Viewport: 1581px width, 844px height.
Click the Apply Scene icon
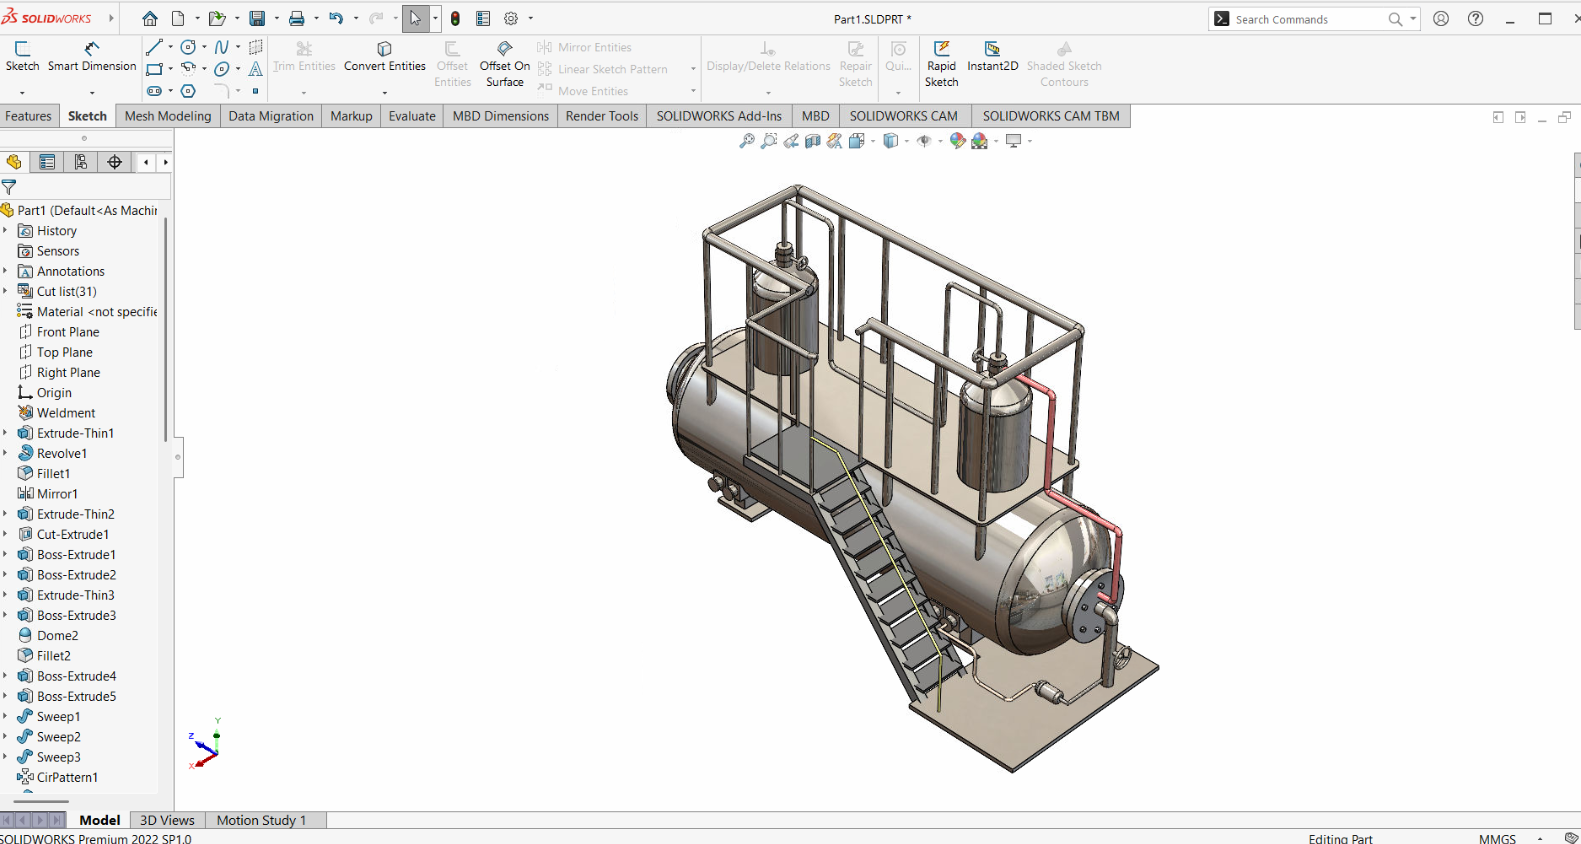(980, 141)
